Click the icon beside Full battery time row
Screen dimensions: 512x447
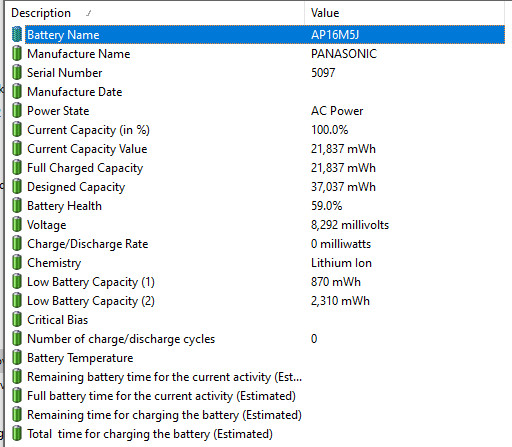pyautogui.click(x=17, y=395)
